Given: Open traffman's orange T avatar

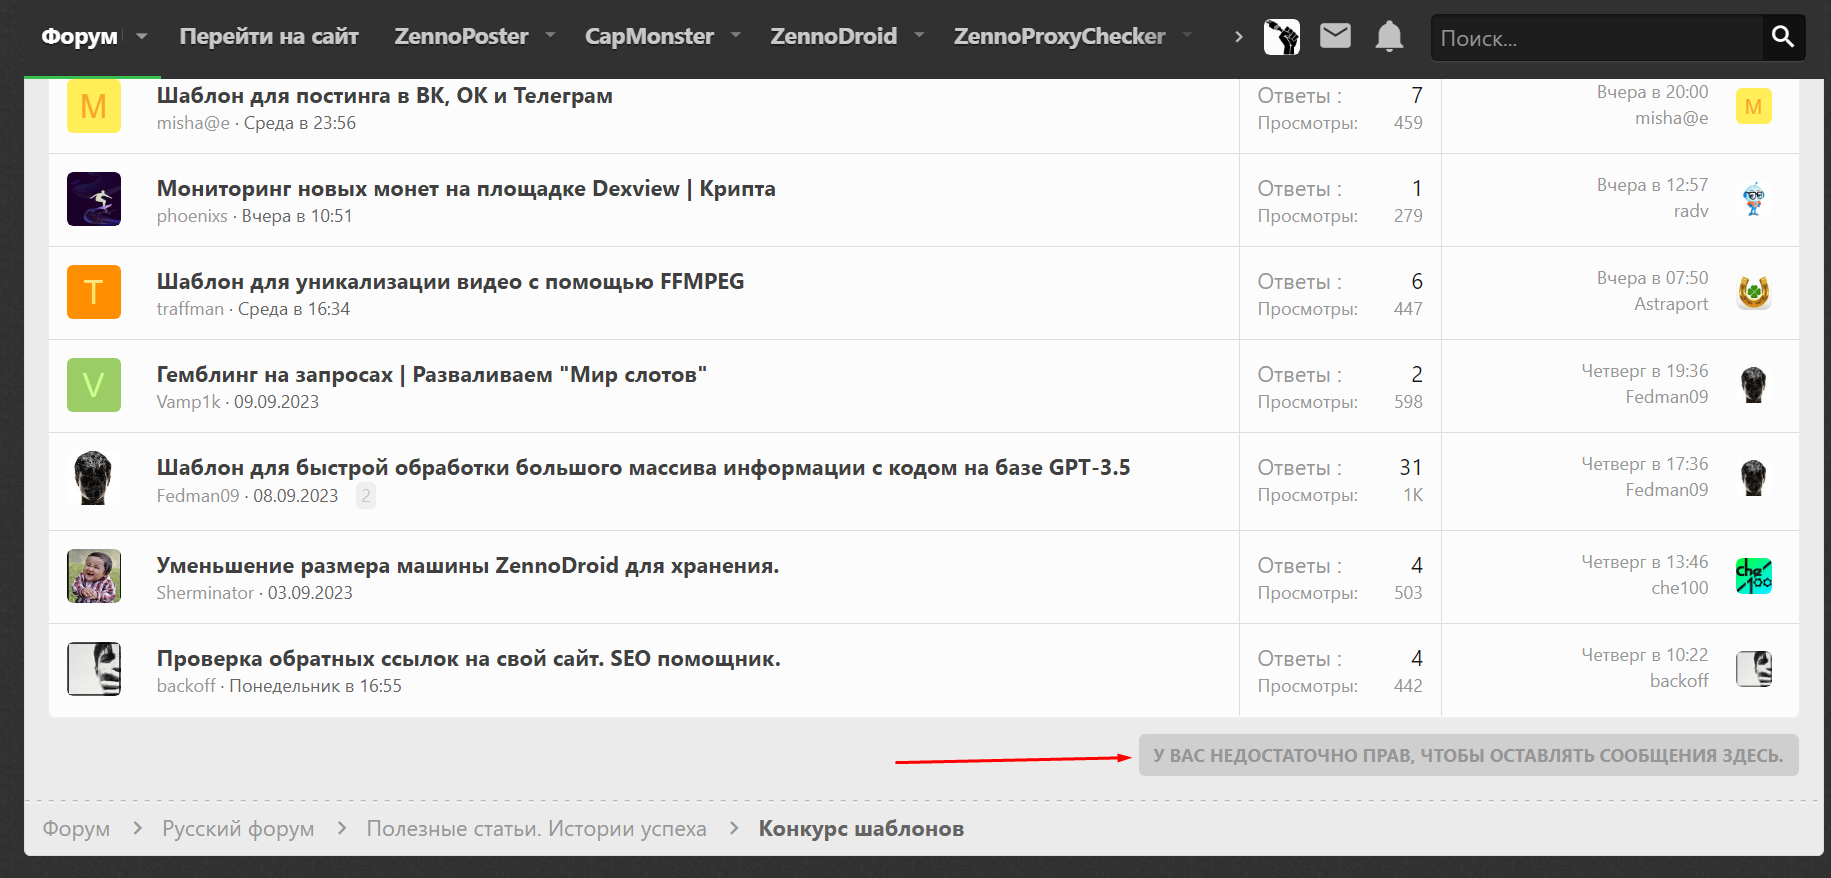Looking at the screenshot, I should coord(94,292).
